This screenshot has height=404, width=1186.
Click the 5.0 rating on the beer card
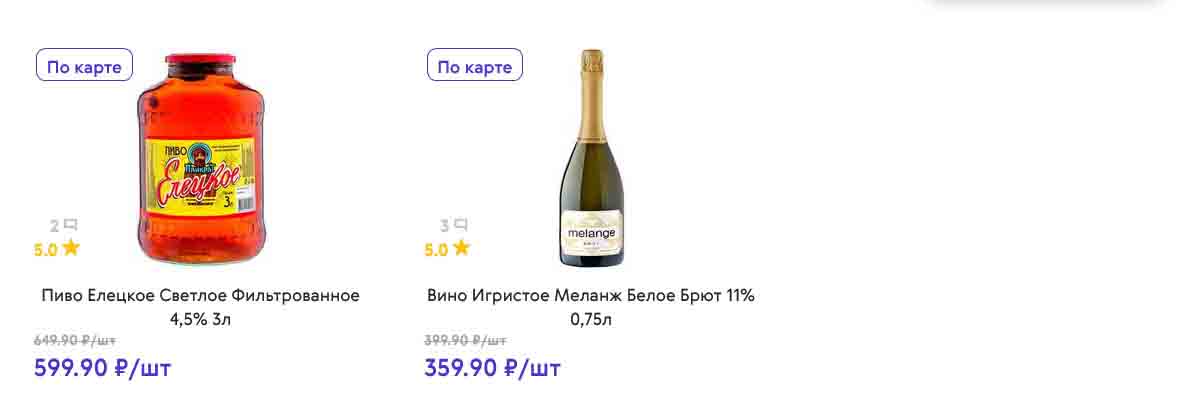pyautogui.click(x=46, y=250)
